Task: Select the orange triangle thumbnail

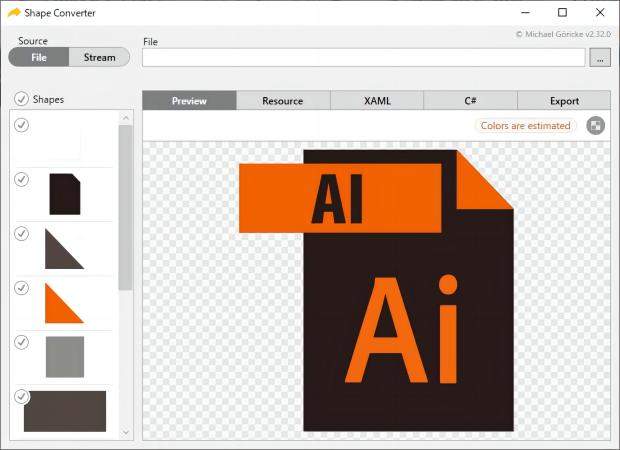Action: coord(64,303)
